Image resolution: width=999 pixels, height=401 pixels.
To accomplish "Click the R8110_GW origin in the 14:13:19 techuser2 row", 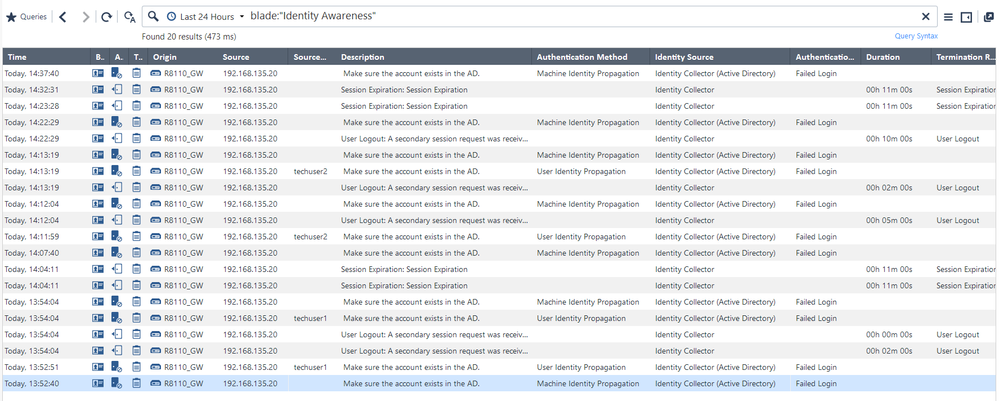I will [183, 171].
